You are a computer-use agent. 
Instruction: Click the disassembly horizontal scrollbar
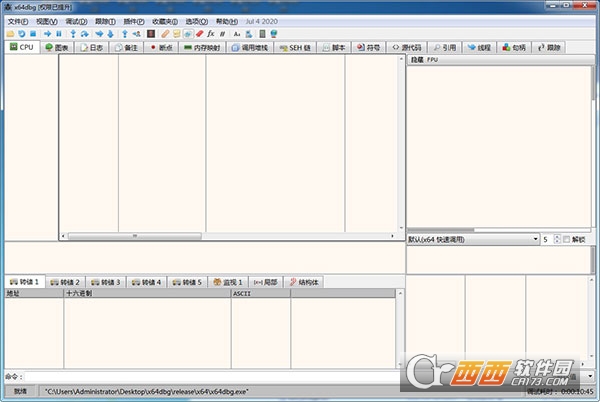click(x=230, y=236)
